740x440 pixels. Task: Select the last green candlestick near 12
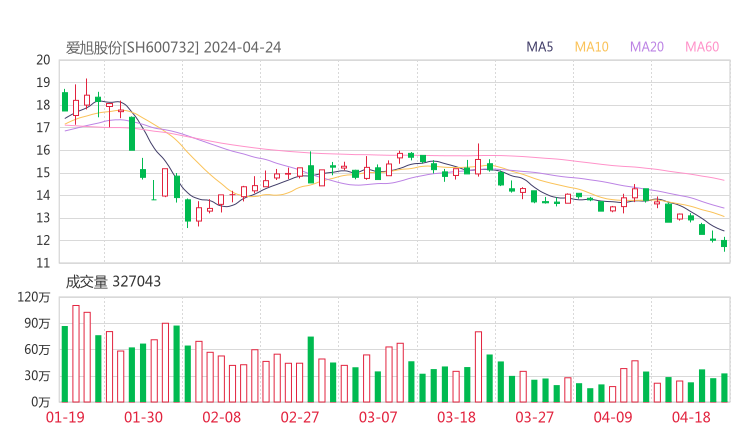point(724,244)
